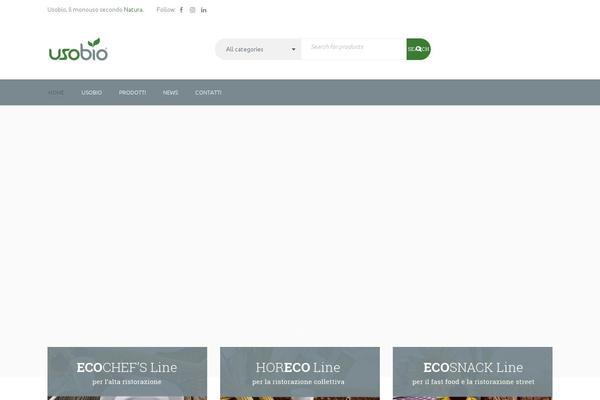The width and height of the screenshot is (600, 400).
Task: Click 'Usobio, il monouso secondo Natura' tagline
Action: click(x=95, y=10)
